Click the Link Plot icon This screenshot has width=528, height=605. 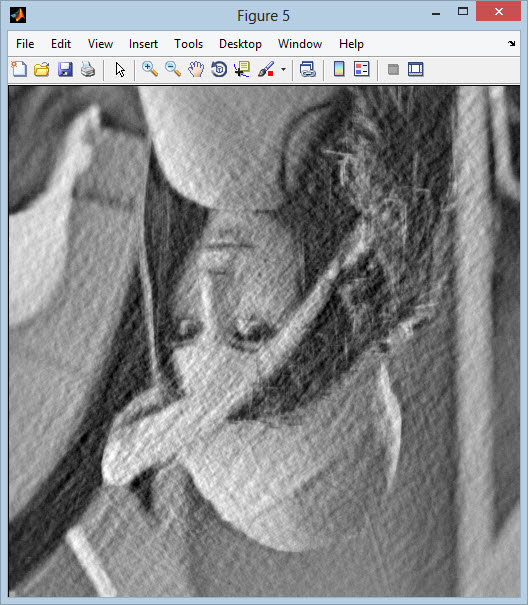(x=308, y=69)
